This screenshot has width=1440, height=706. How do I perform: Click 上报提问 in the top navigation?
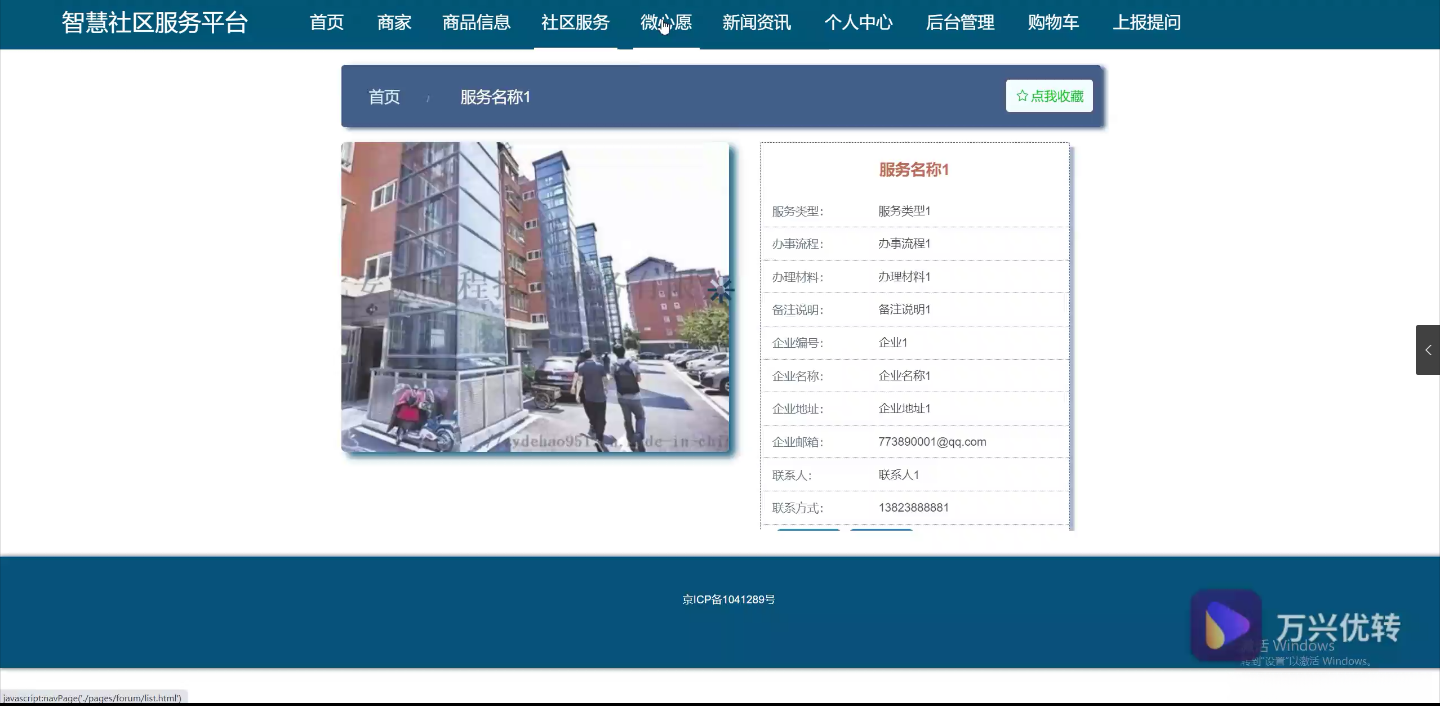[x=1146, y=22]
